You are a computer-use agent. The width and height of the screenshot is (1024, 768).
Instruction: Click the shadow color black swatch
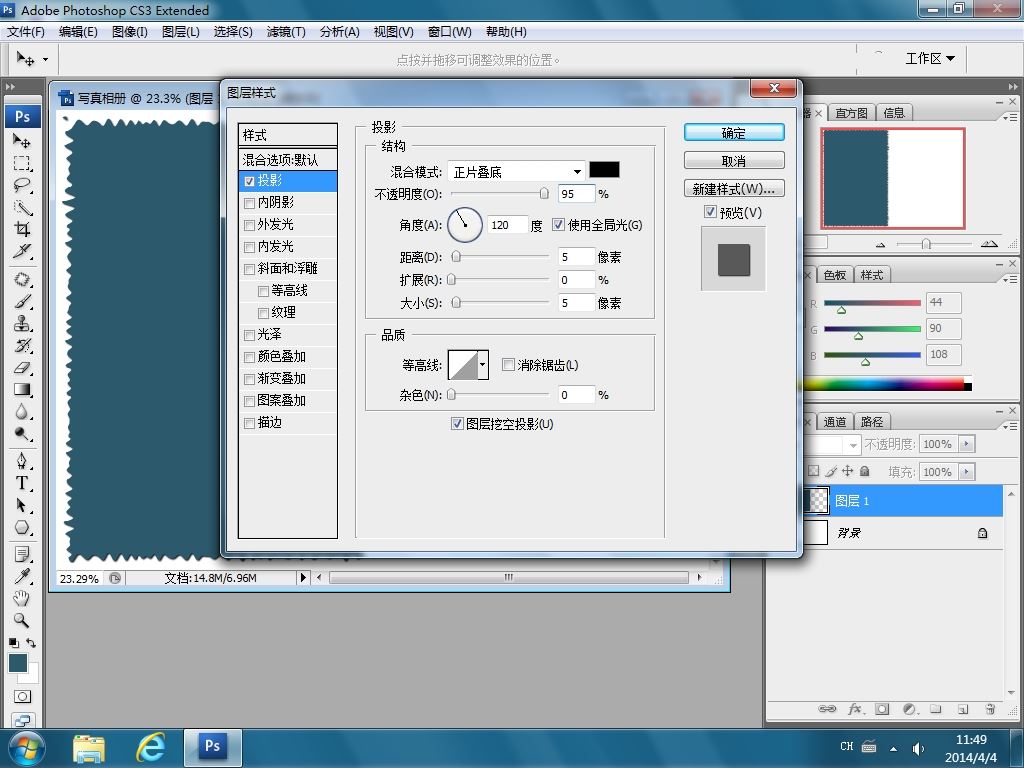click(604, 170)
